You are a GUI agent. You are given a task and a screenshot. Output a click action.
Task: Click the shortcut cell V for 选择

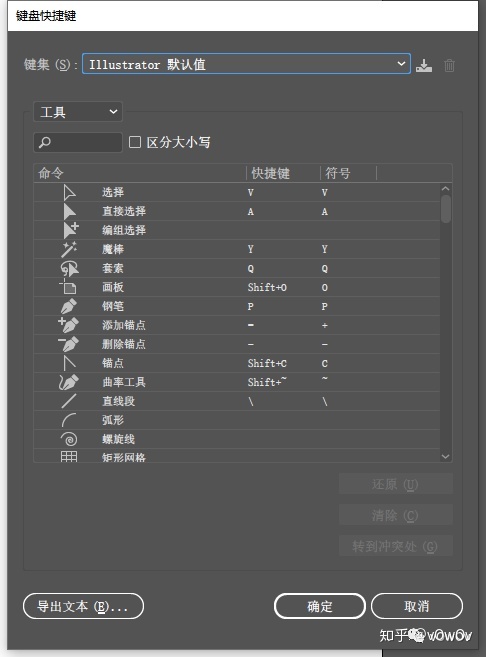pyautogui.click(x=251, y=193)
